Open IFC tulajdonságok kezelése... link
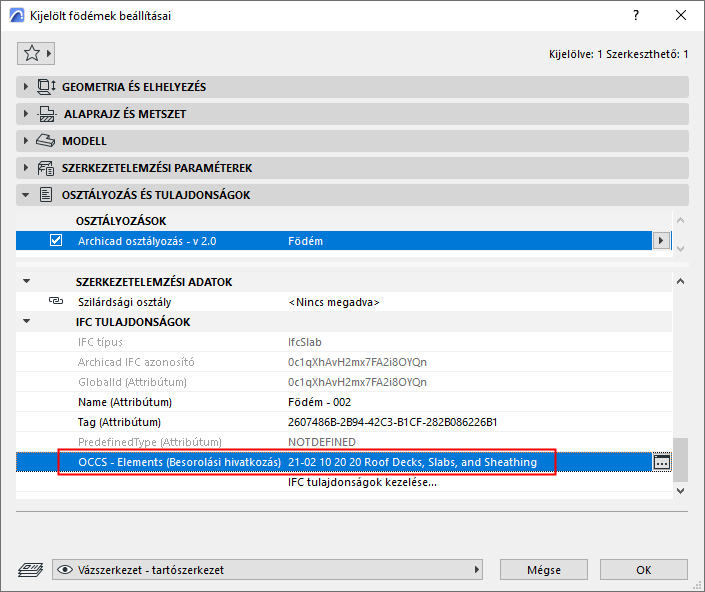705x592 pixels. [x=362, y=482]
